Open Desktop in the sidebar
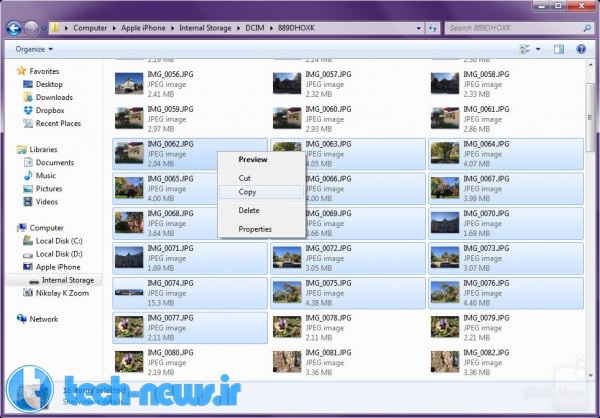The width and height of the screenshot is (600, 418). tap(49, 84)
